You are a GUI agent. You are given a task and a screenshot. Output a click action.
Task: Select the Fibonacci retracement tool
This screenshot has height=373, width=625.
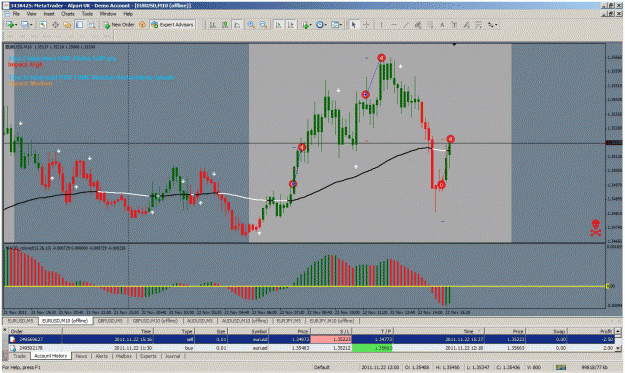tap(430, 25)
